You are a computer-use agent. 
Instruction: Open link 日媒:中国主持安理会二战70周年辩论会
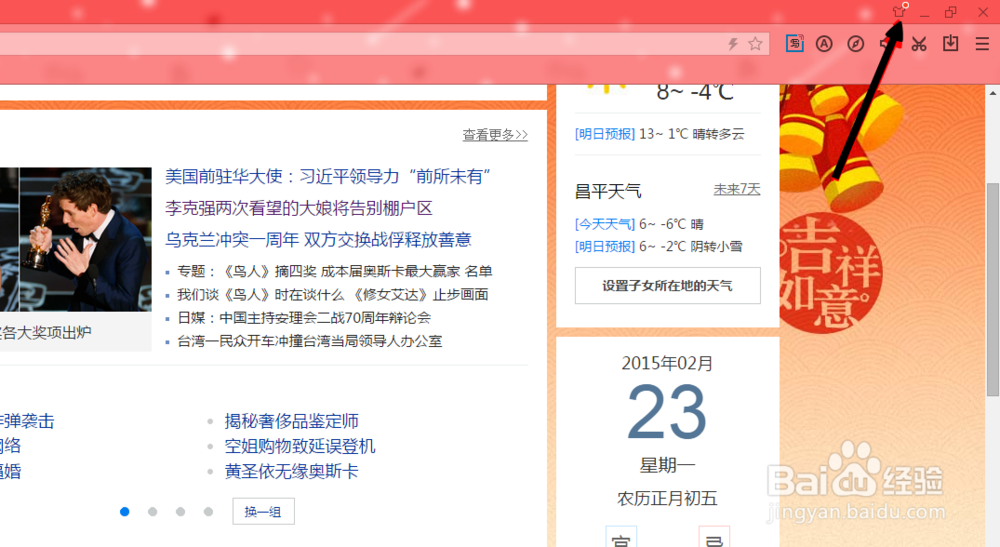coord(304,317)
